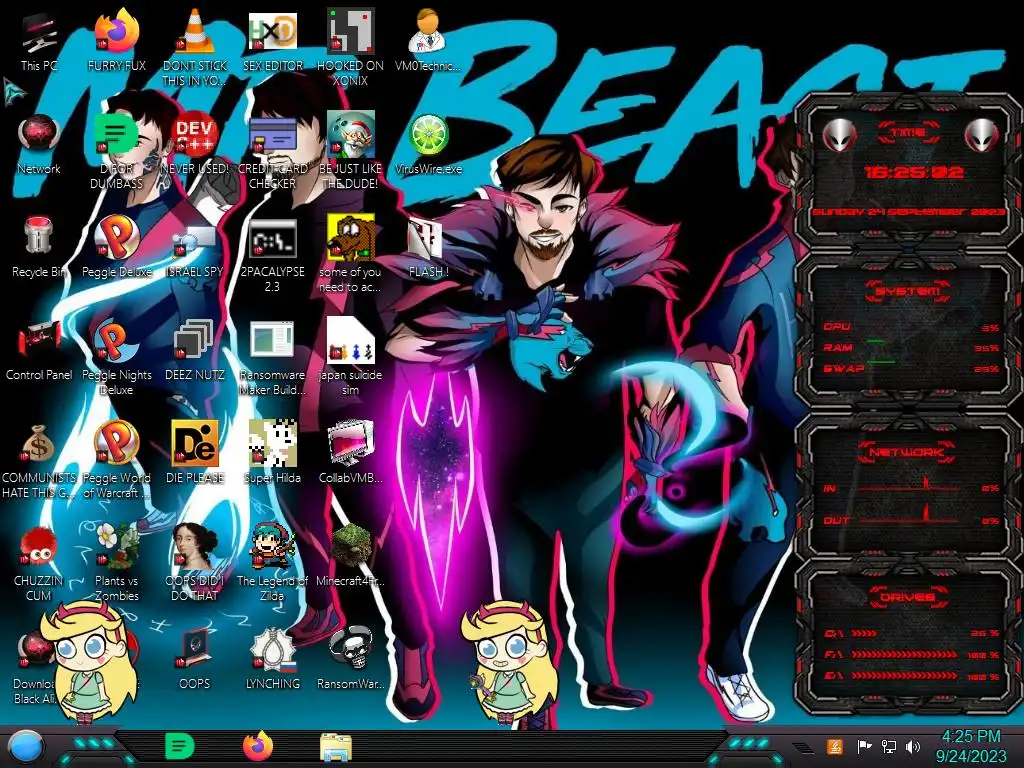Open the network tray icon
The width and height of the screenshot is (1024, 768).
pyautogui.click(x=889, y=746)
